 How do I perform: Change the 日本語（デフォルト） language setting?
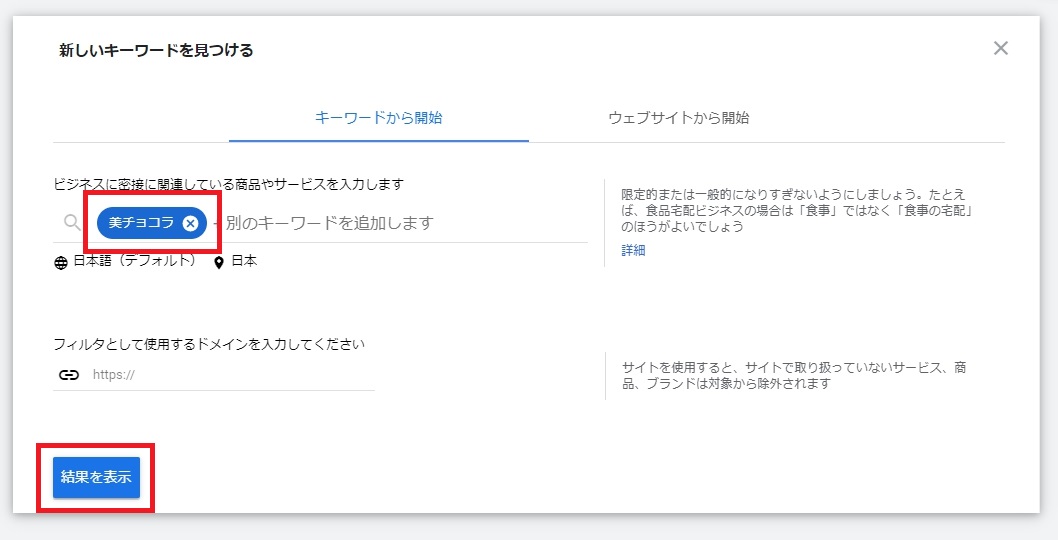tap(134, 261)
